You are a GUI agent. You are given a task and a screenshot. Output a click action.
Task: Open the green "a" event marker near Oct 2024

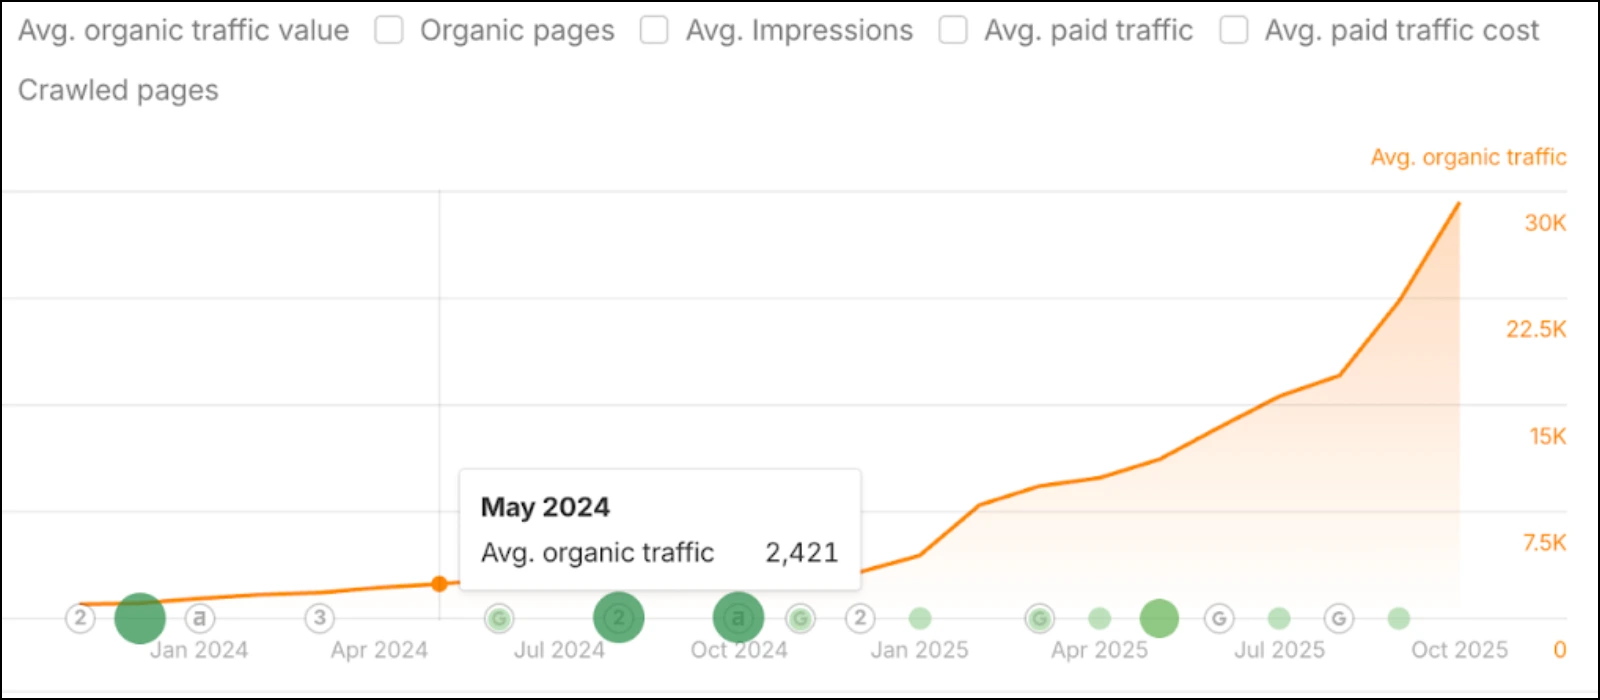click(738, 617)
